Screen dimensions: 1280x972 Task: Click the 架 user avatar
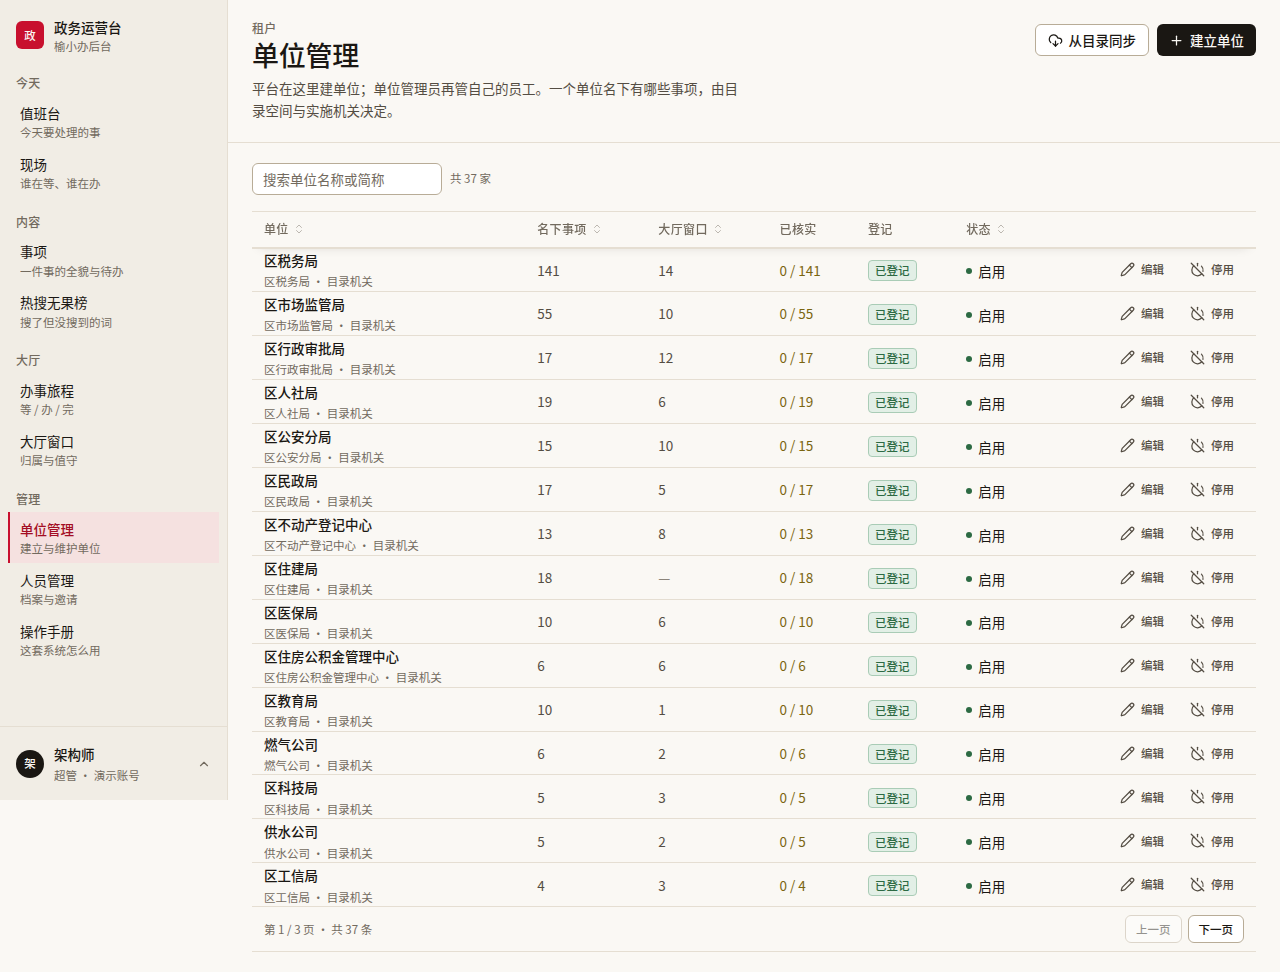coord(30,764)
